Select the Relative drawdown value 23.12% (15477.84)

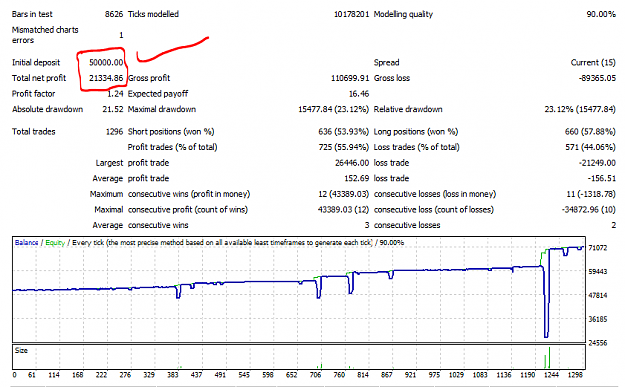[x=580, y=109]
